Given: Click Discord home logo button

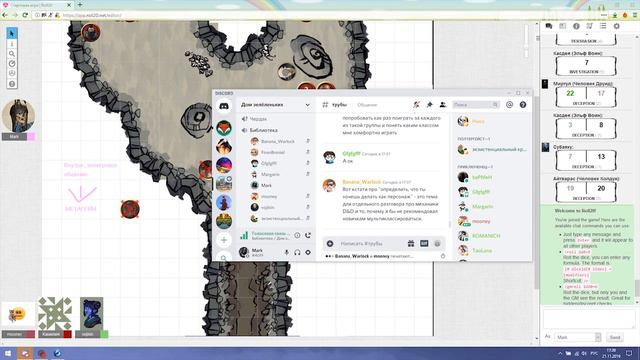Looking at the screenshot, I should coord(224,106).
